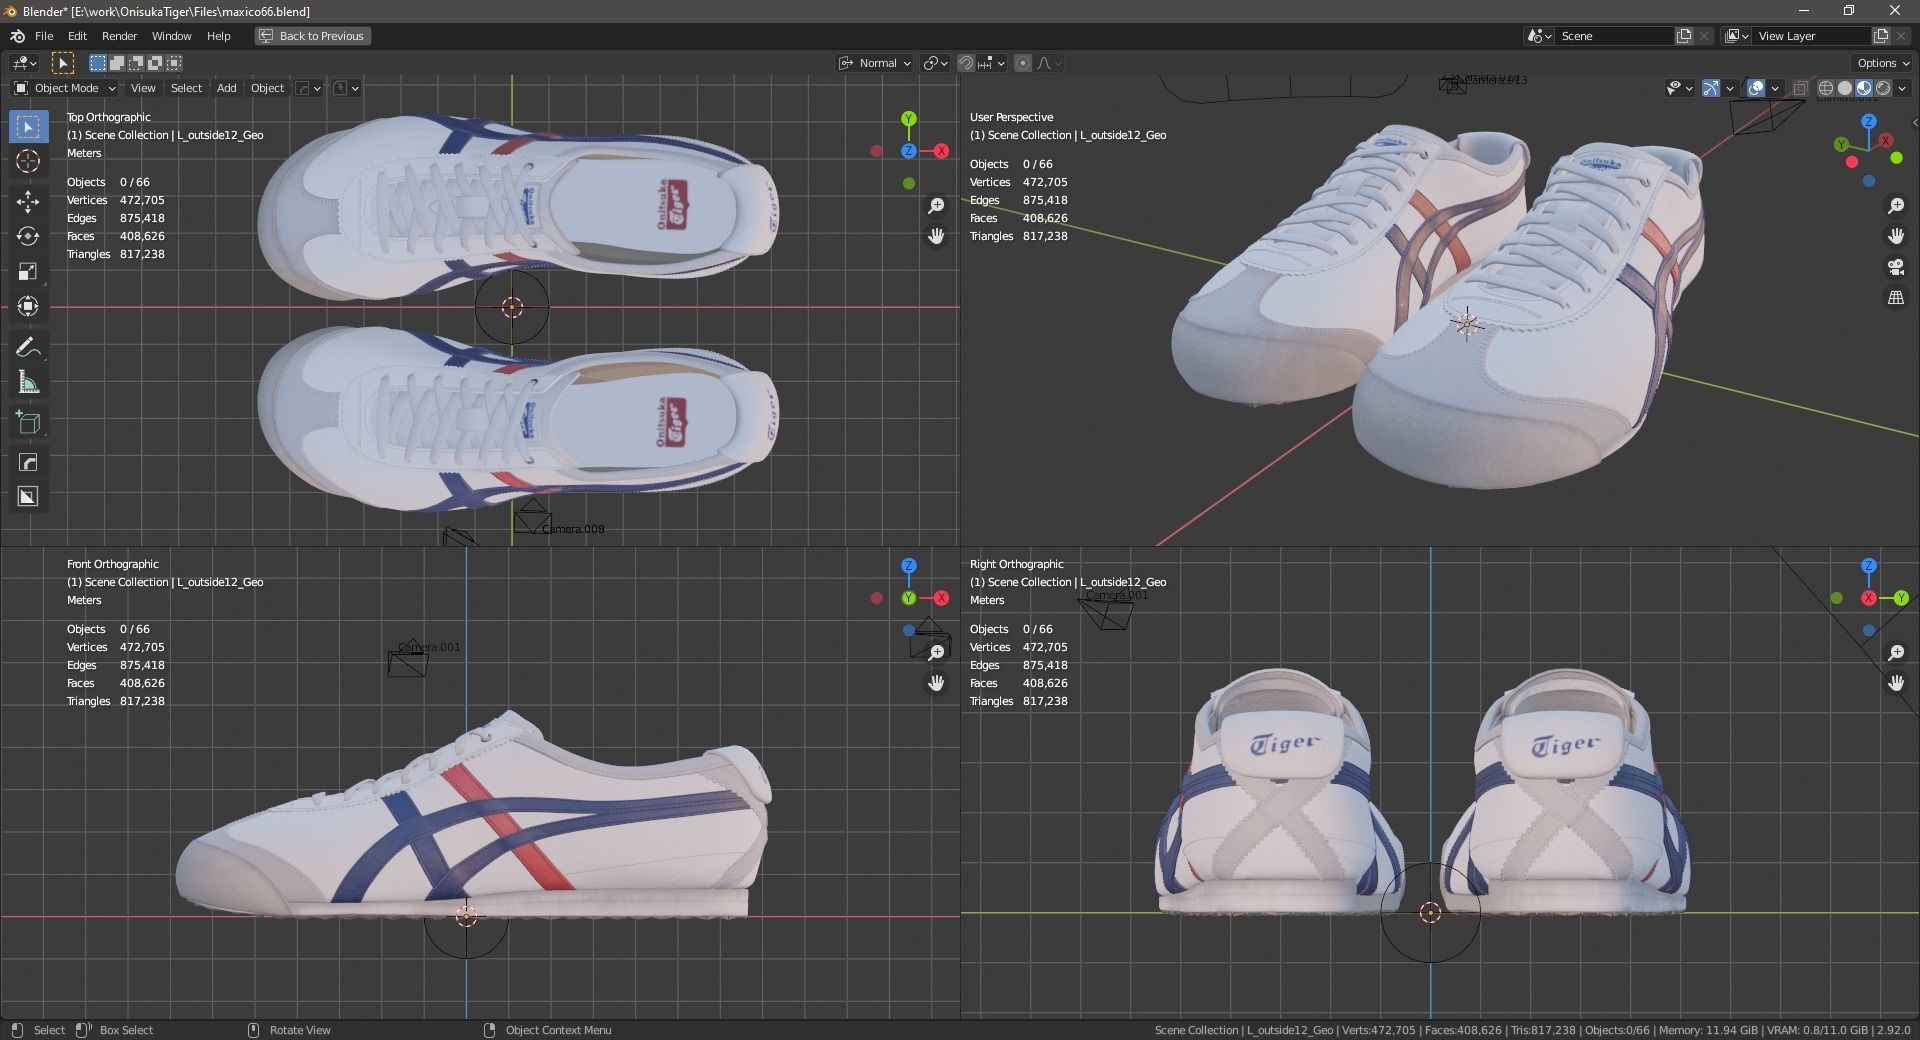This screenshot has width=1920, height=1040.
Task: Click Back to Previous button
Action: 313,36
